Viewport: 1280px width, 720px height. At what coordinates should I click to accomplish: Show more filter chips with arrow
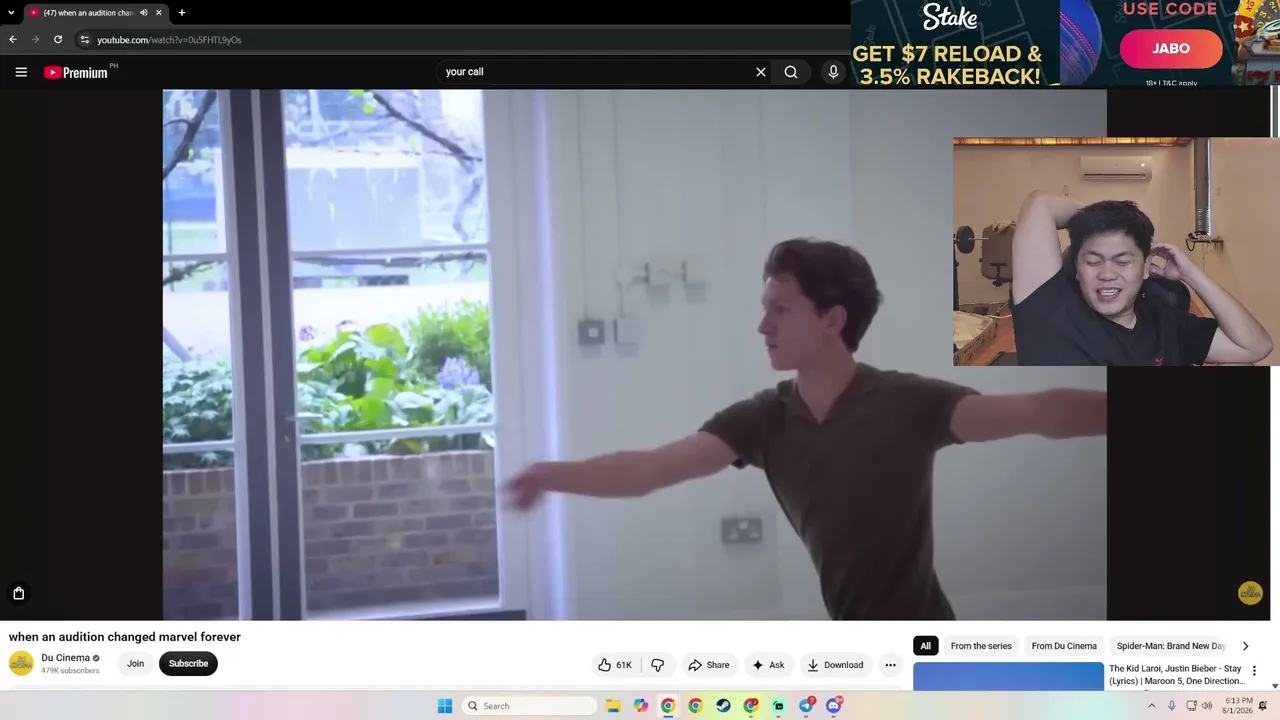click(x=1245, y=646)
